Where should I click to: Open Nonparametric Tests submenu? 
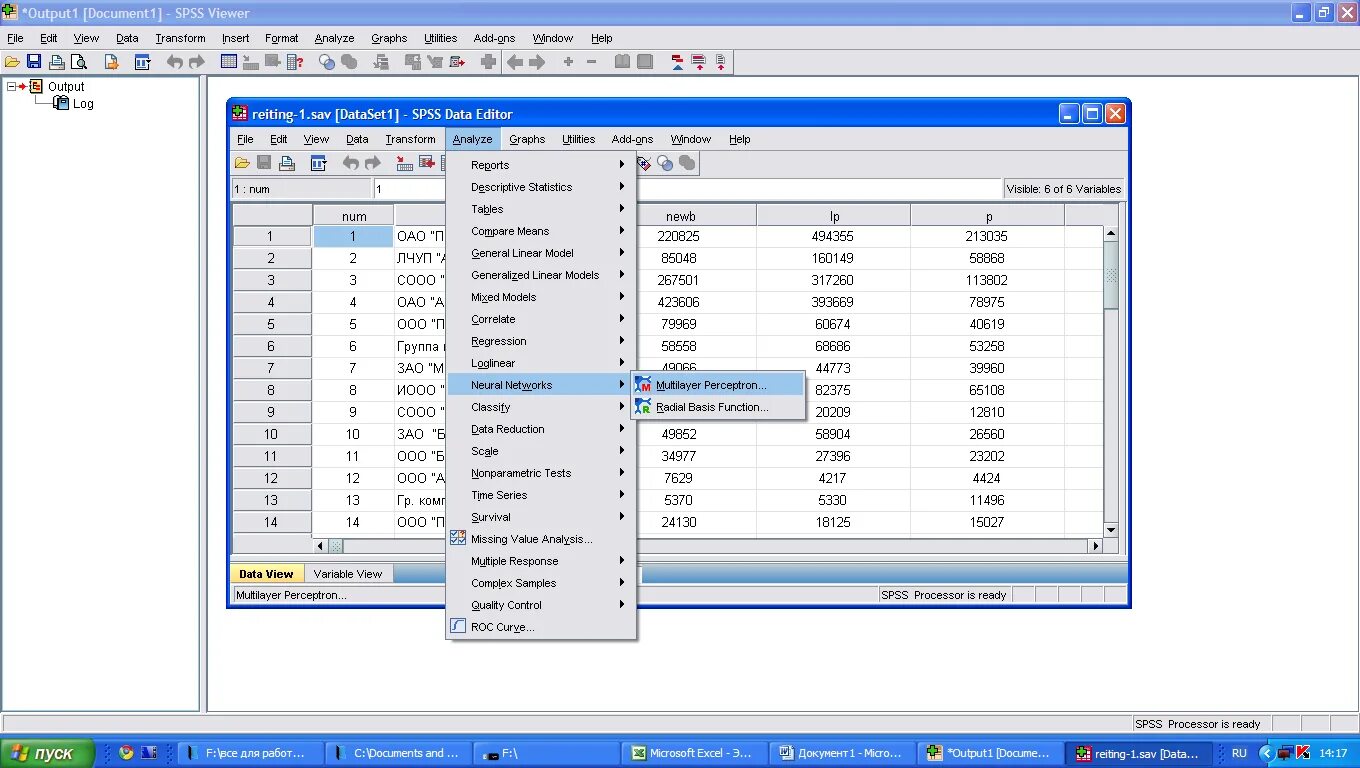click(541, 473)
